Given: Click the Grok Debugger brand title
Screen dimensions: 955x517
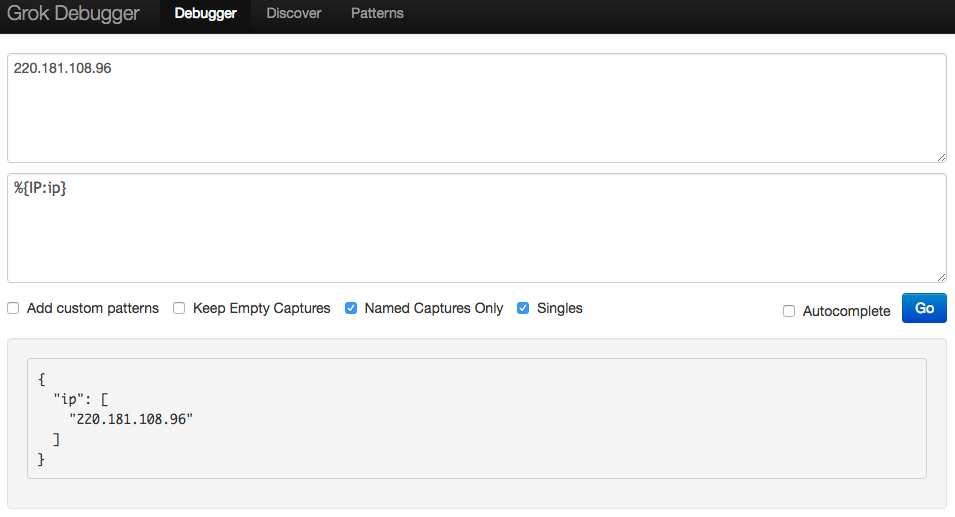Looking at the screenshot, I should tap(73, 13).
